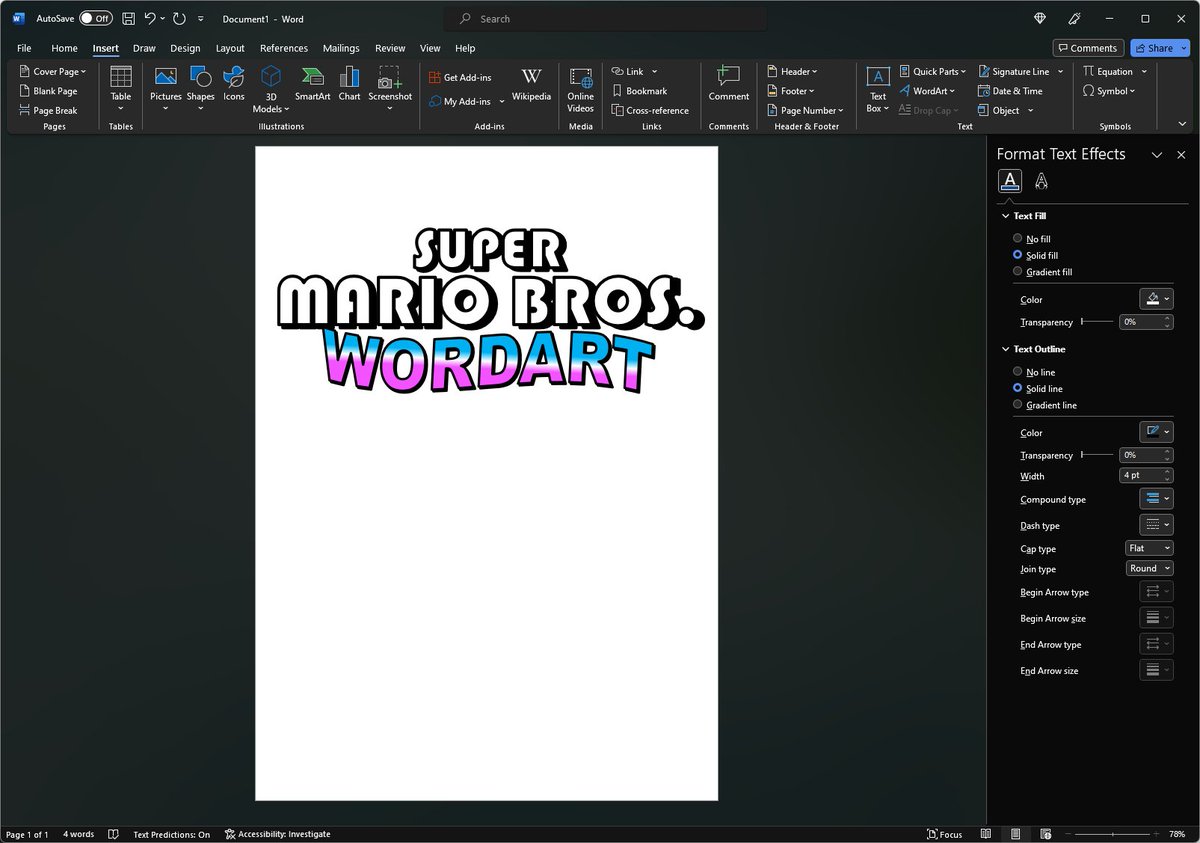Insert 3D Models
This screenshot has width=1200, height=843.
coord(270,88)
